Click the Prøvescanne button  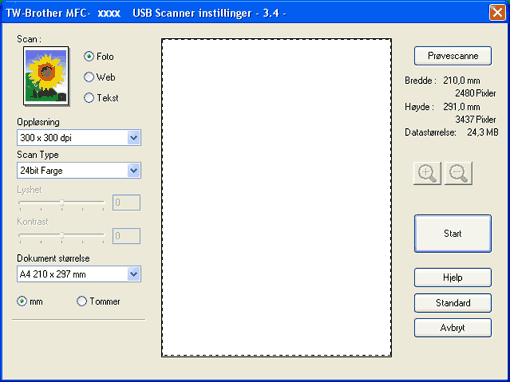(453, 56)
